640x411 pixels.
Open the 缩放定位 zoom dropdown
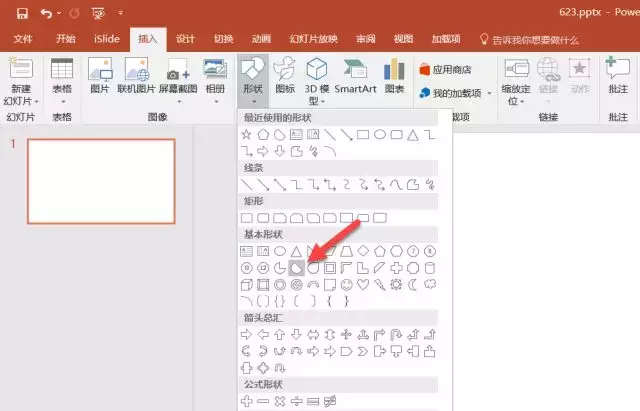(x=516, y=81)
